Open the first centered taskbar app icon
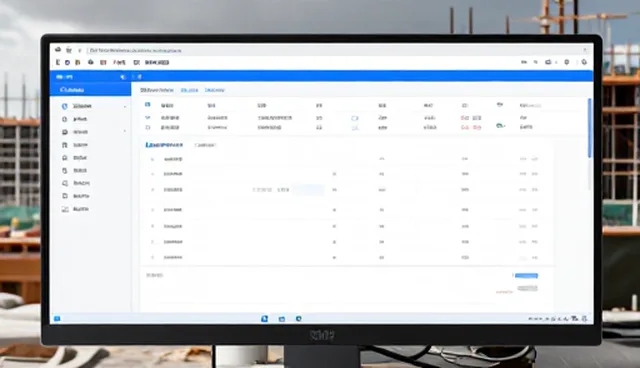Image resolution: width=640 pixels, height=368 pixels. click(x=264, y=319)
